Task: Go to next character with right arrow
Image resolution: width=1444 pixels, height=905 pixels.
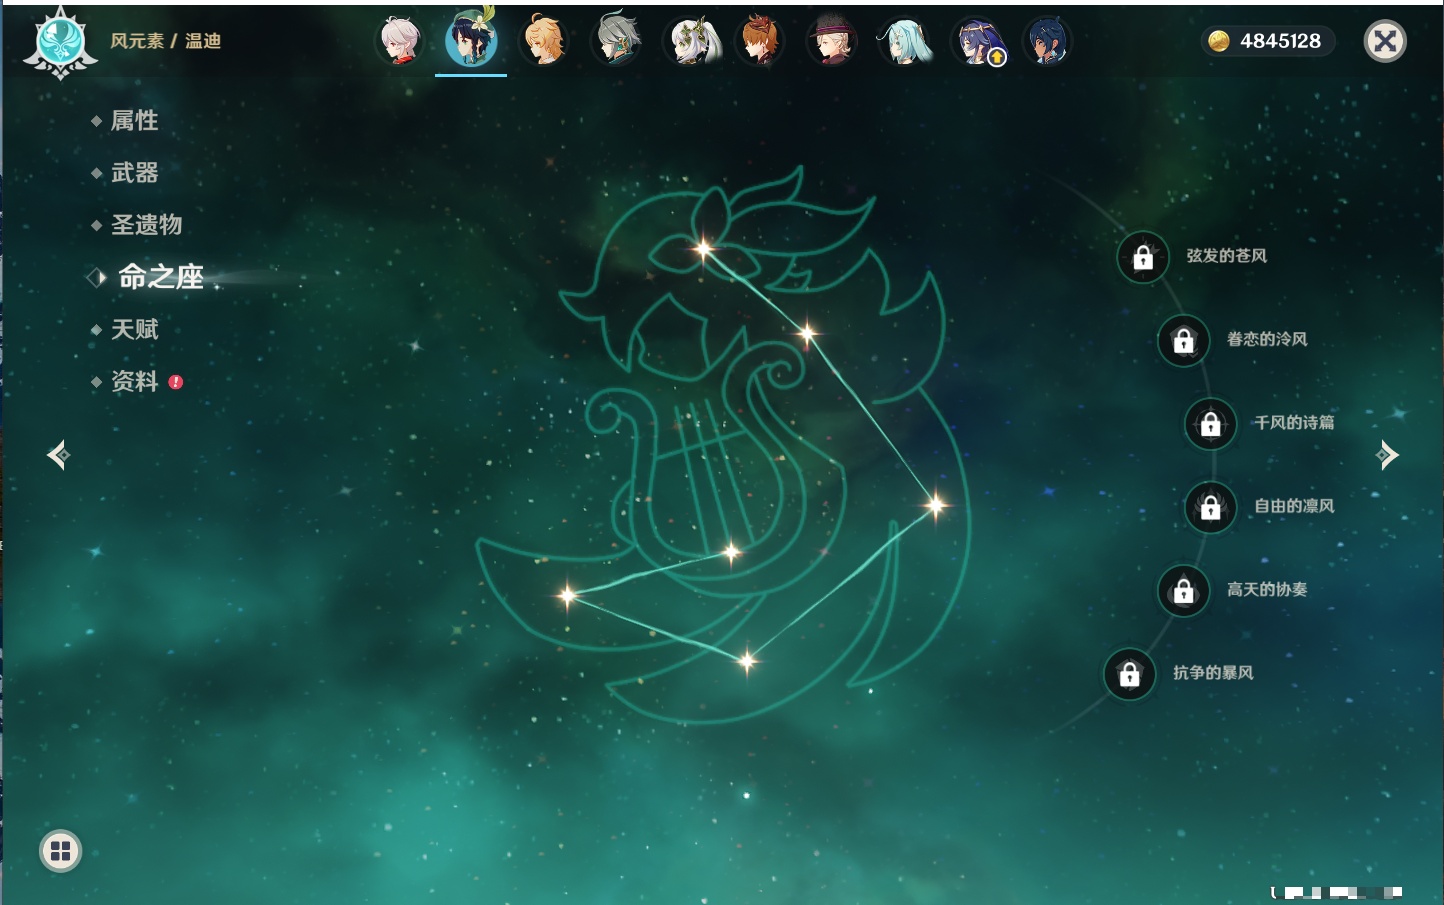Action: pyautogui.click(x=1387, y=455)
